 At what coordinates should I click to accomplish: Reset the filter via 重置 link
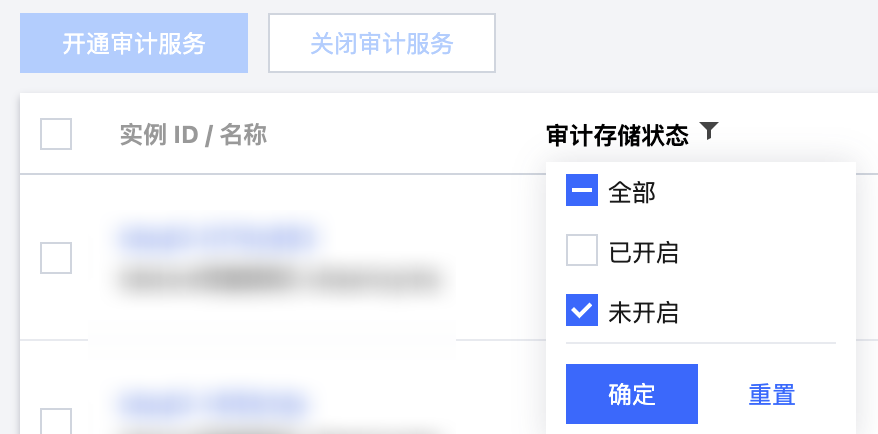coord(771,394)
